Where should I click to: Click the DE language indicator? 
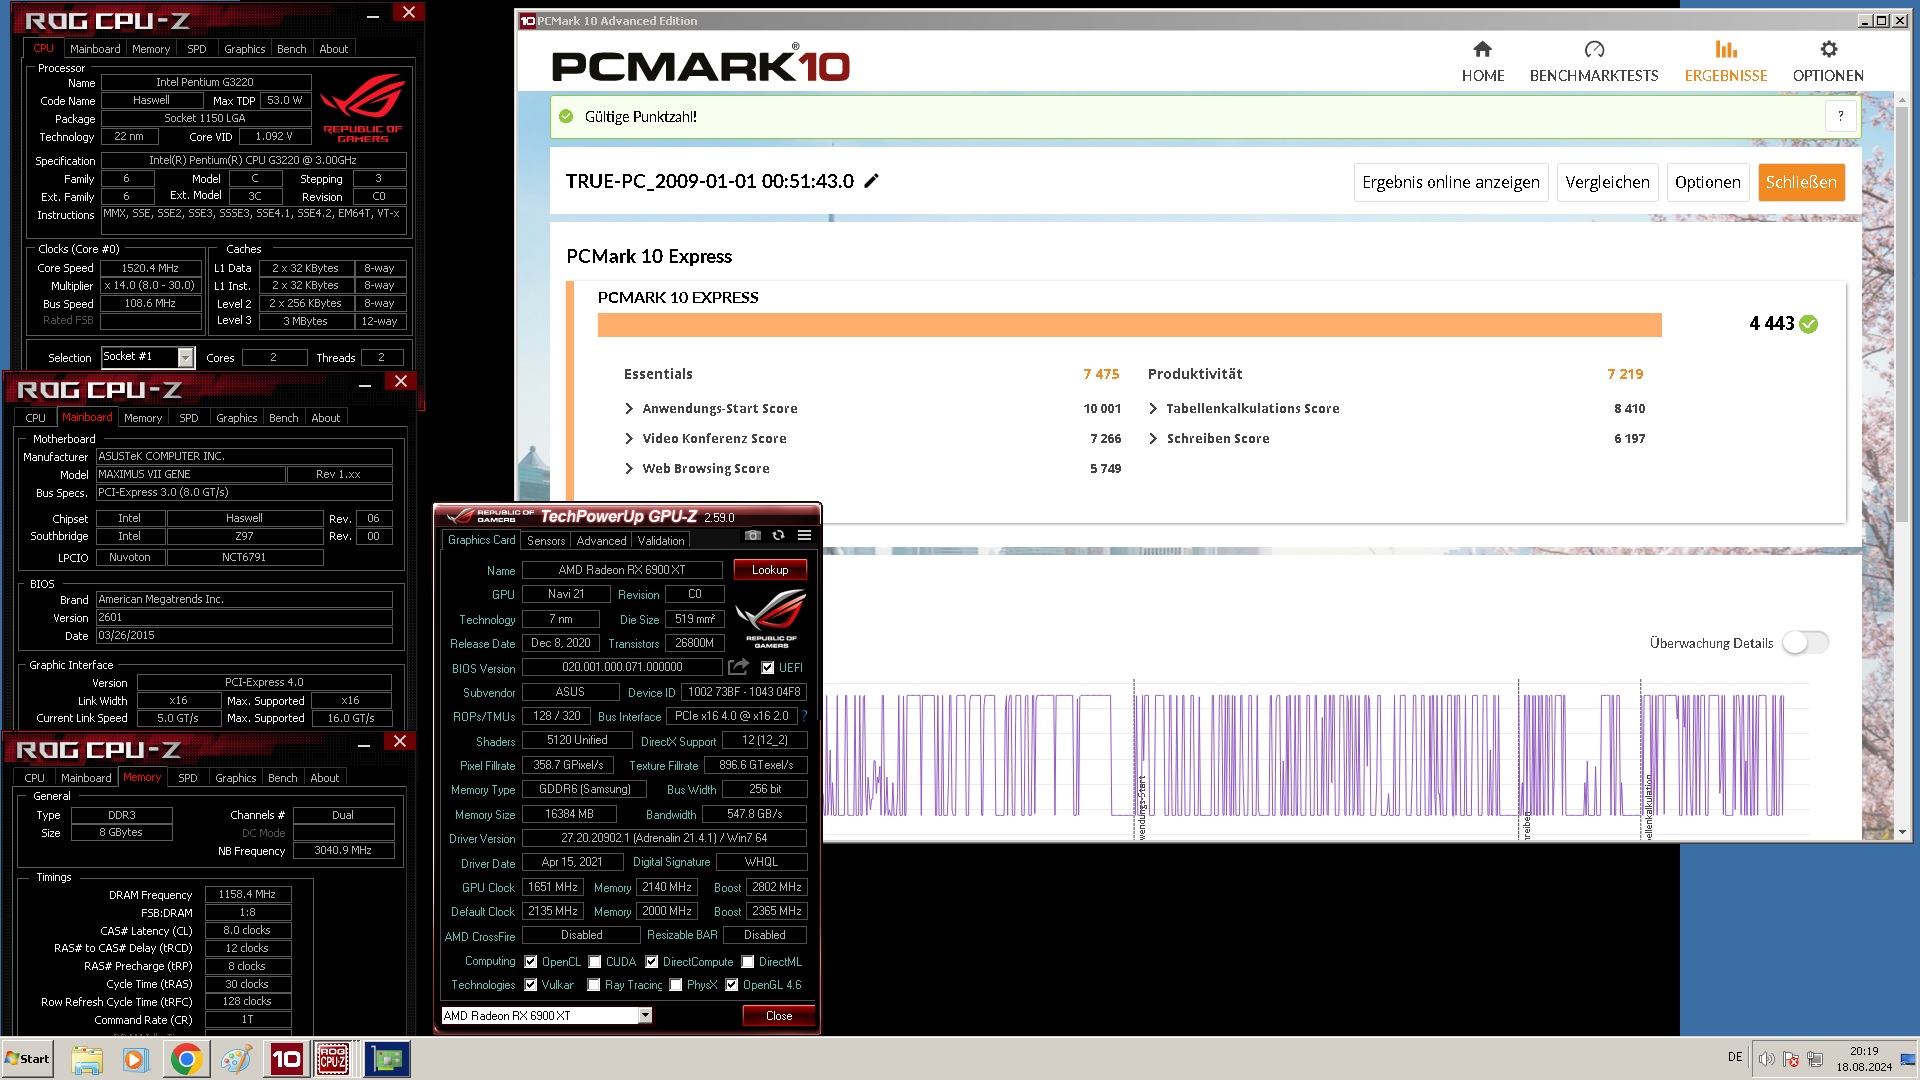tap(1735, 1058)
